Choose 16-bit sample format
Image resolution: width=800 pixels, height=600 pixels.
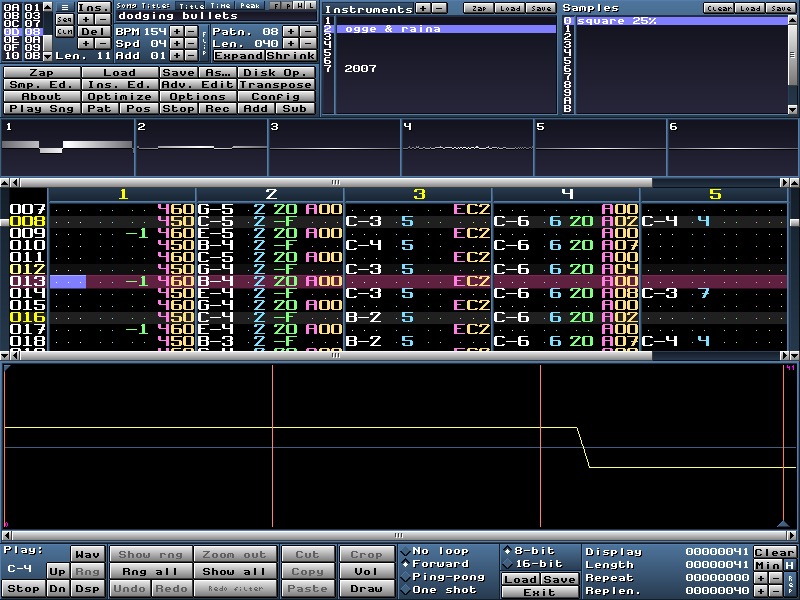[x=533, y=564]
